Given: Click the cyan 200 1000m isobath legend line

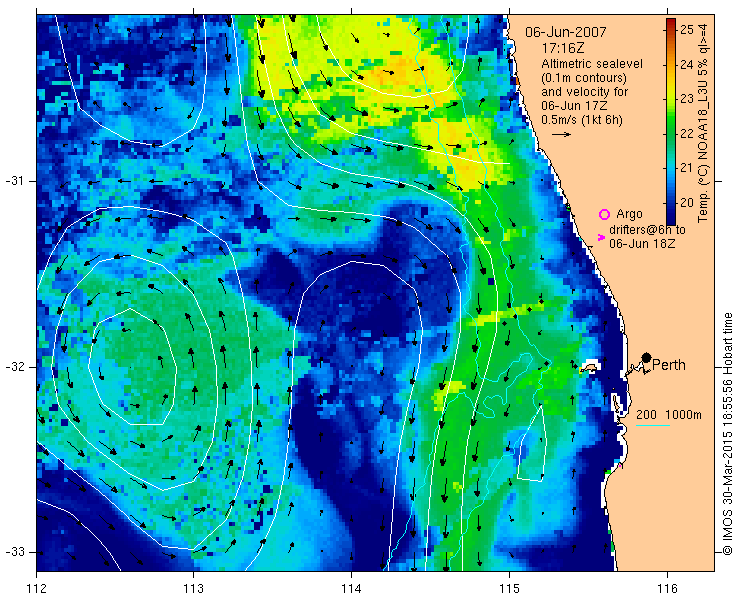Looking at the screenshot, I should (653, 426).
